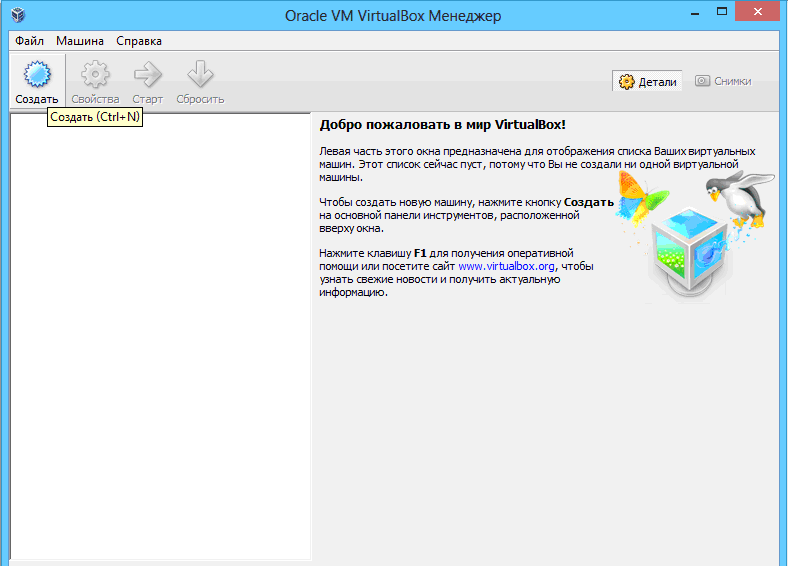
Task: Click the bold 'Создать' word in welcome text
Action: (x=588, y=202)
